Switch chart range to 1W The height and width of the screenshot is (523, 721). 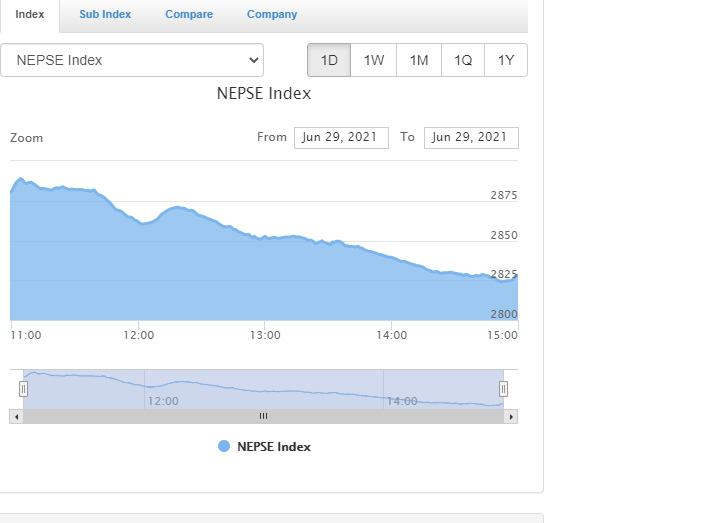[x=374, y=60]
